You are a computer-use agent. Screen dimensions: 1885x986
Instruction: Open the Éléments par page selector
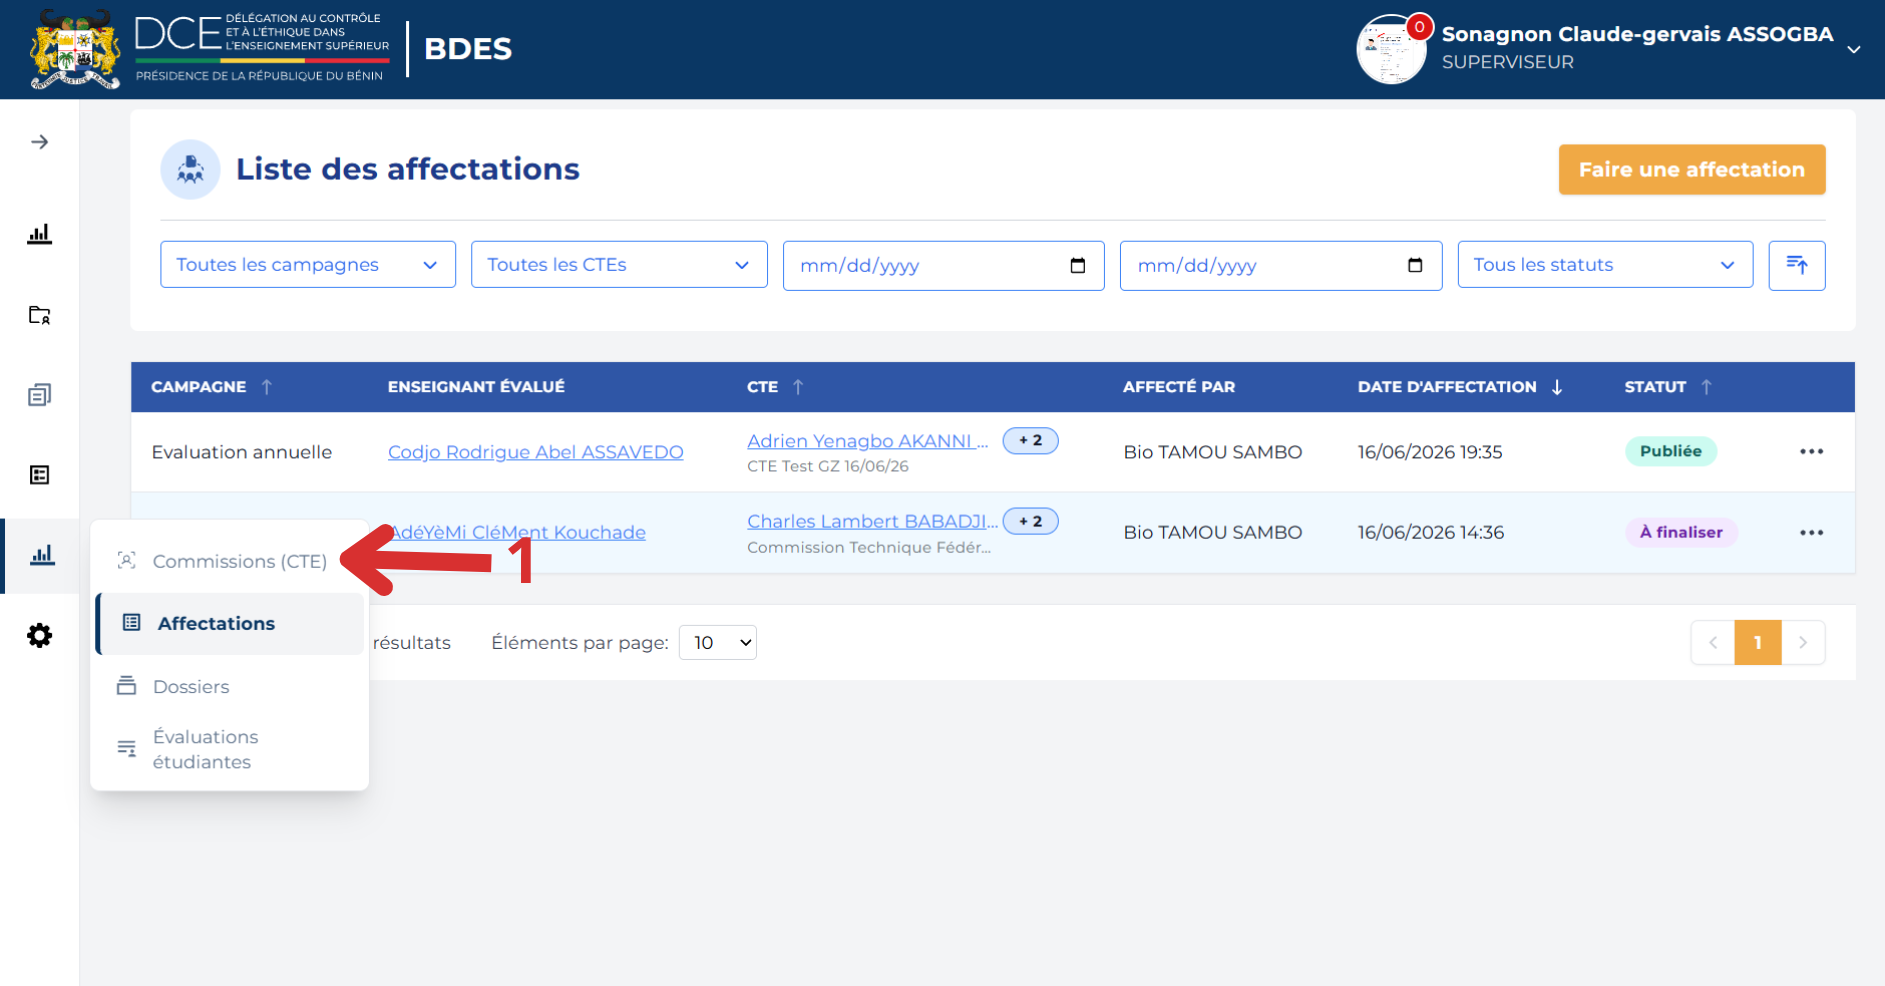(717, 643)
